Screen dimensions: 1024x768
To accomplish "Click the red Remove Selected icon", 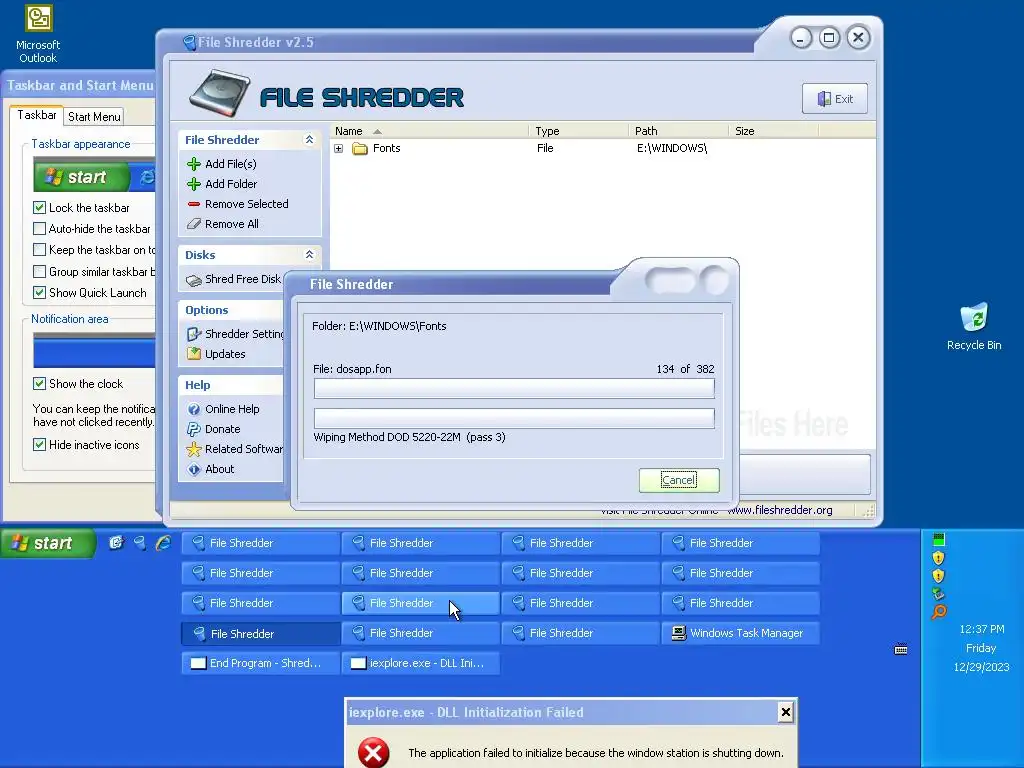I will coord(194,204).
